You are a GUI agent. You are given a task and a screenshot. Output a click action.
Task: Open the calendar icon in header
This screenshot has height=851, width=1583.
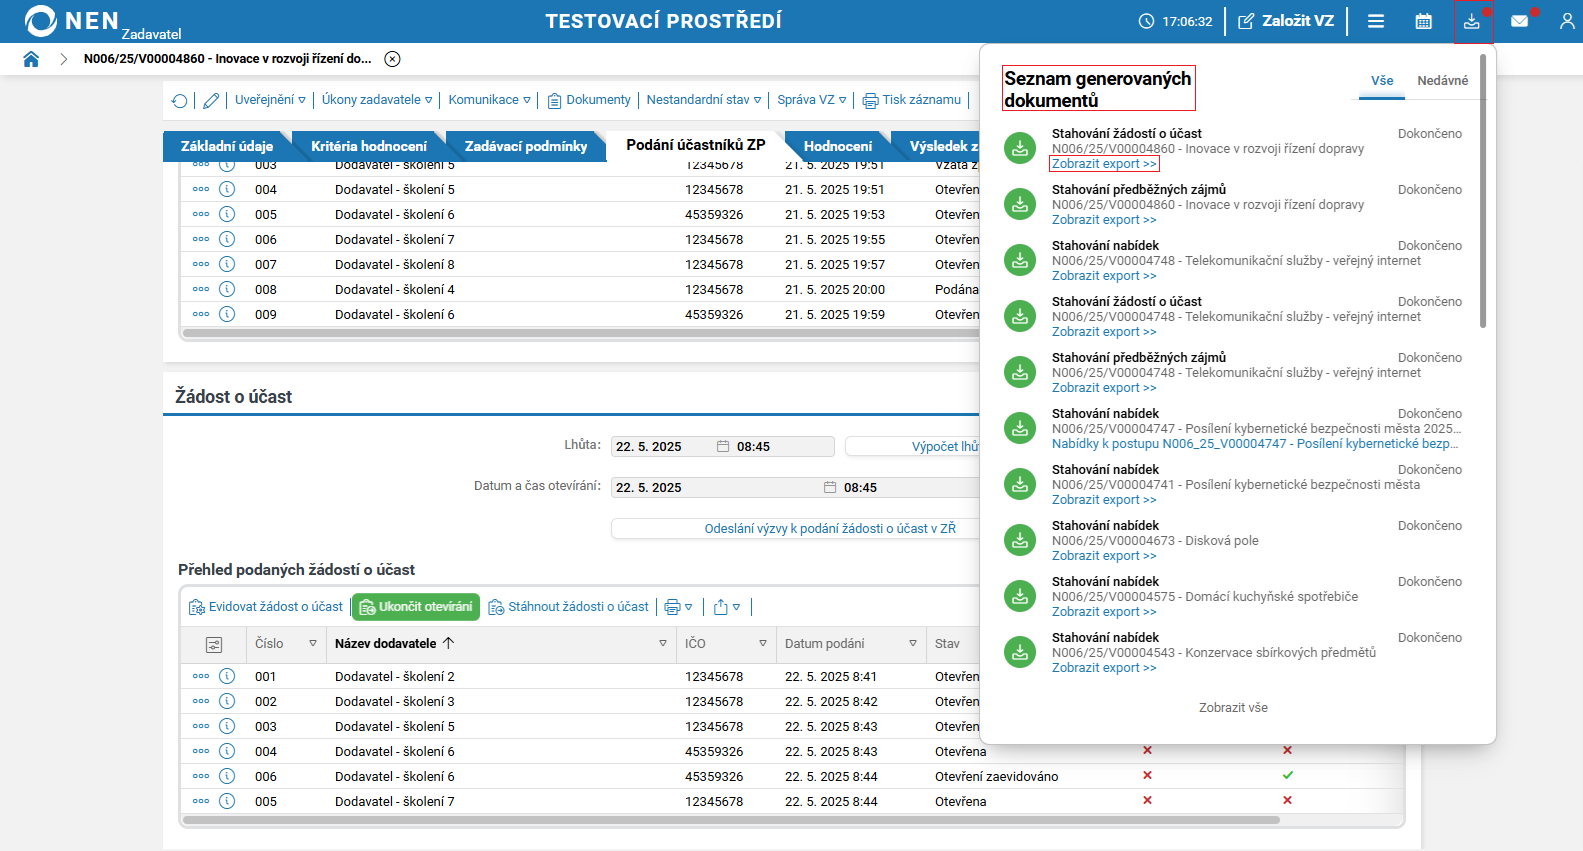click(1423, 21)
